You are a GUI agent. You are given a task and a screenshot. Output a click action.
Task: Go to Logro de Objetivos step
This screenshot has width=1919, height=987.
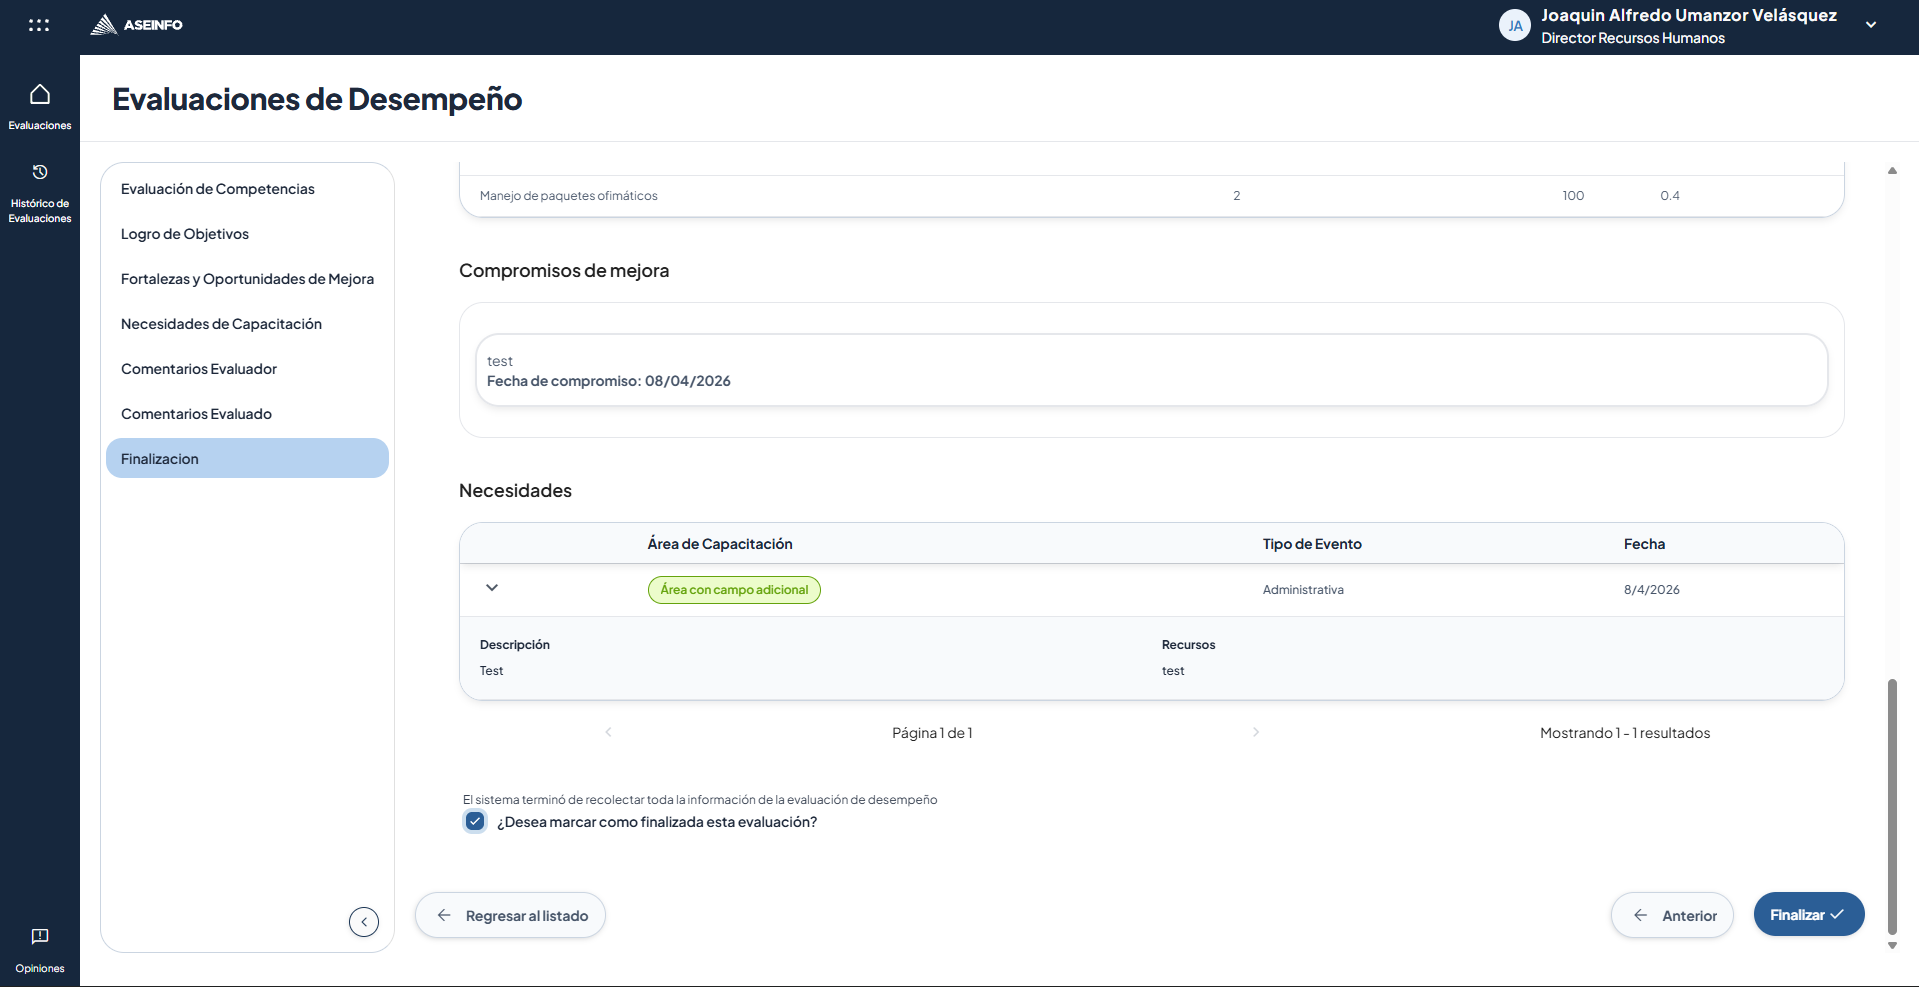click(x=247, y=234)
